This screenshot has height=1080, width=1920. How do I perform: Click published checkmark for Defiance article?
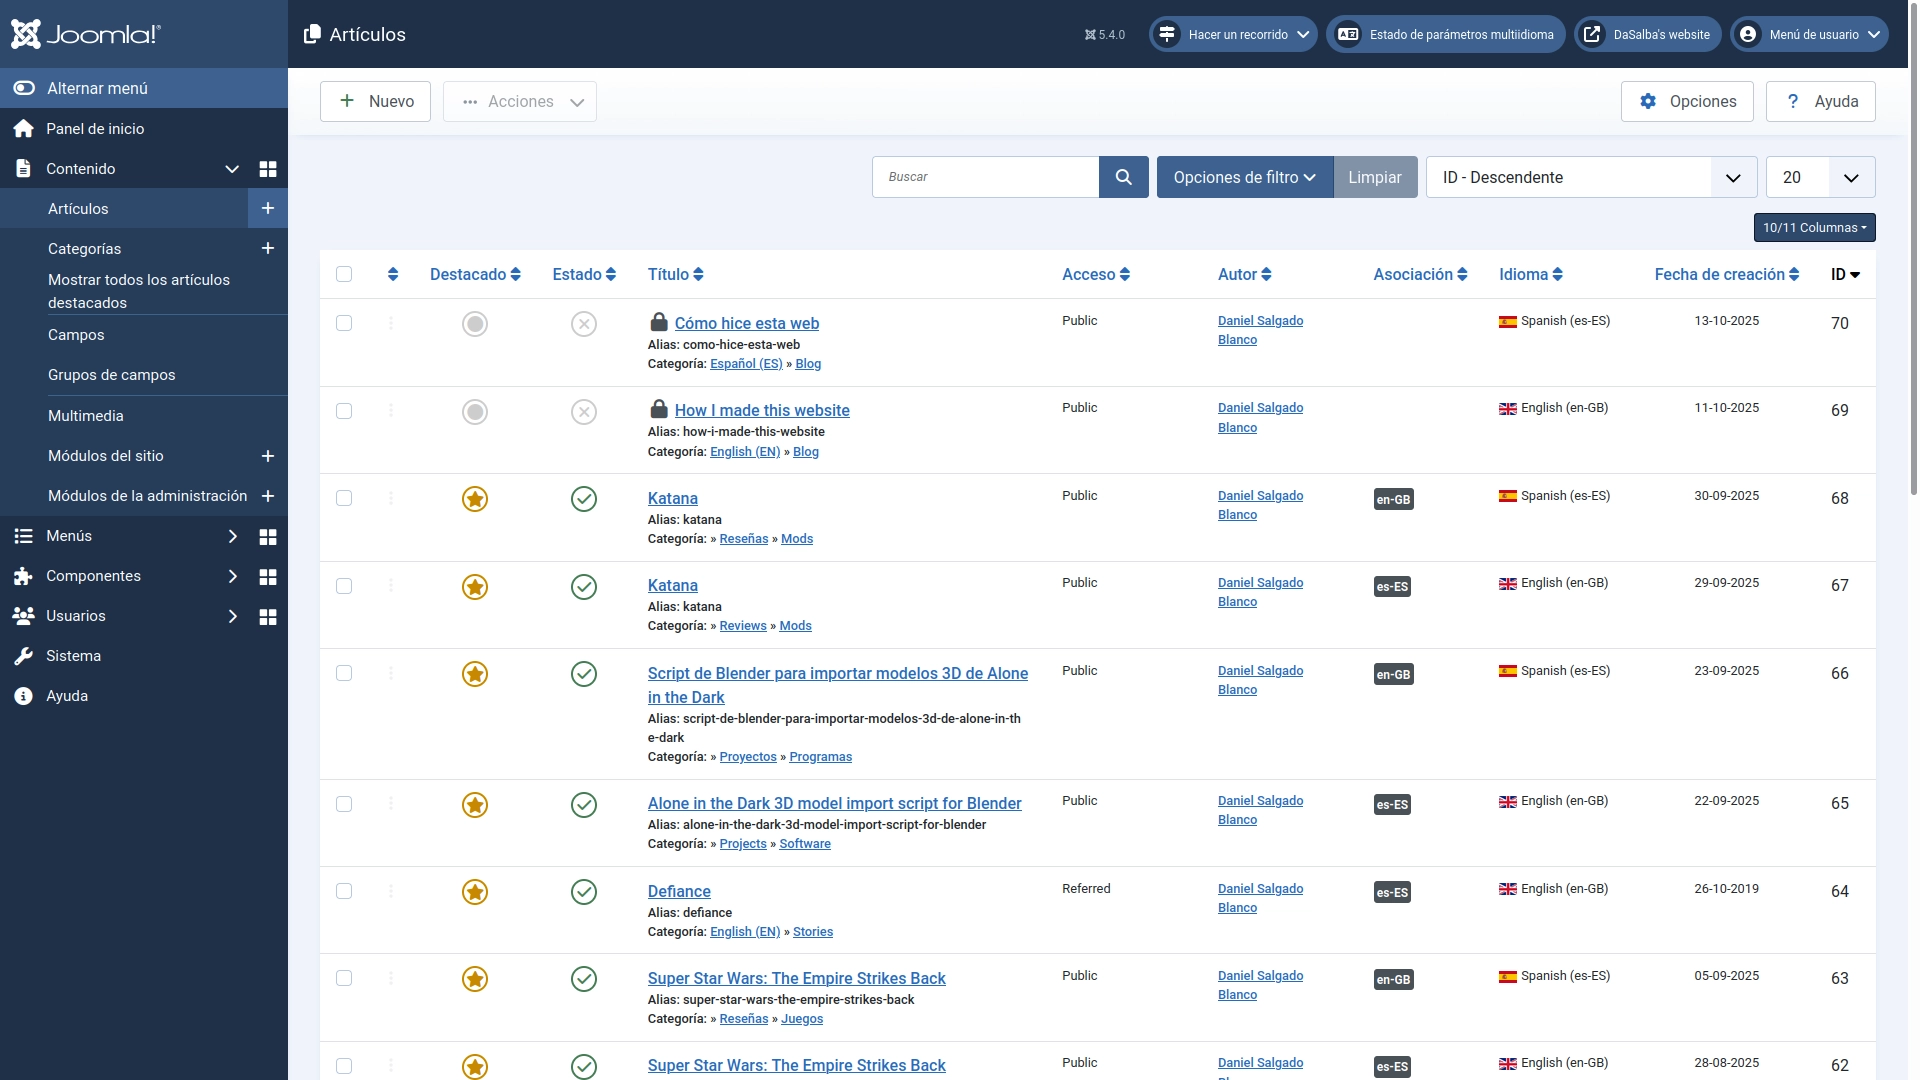coord(584,892)
